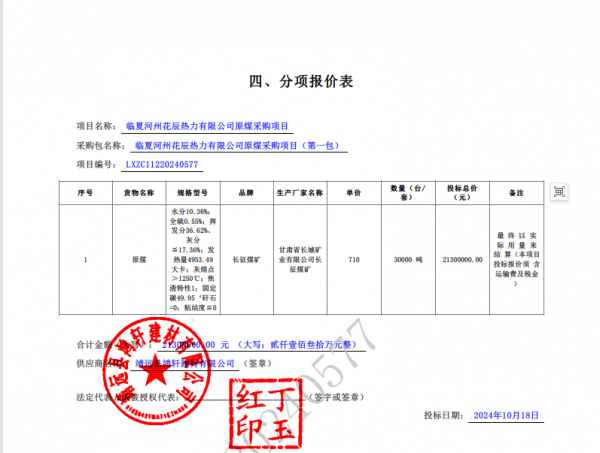Select the bid date 2024年10月18日
The image size is (600, 453).
[507, 414]
